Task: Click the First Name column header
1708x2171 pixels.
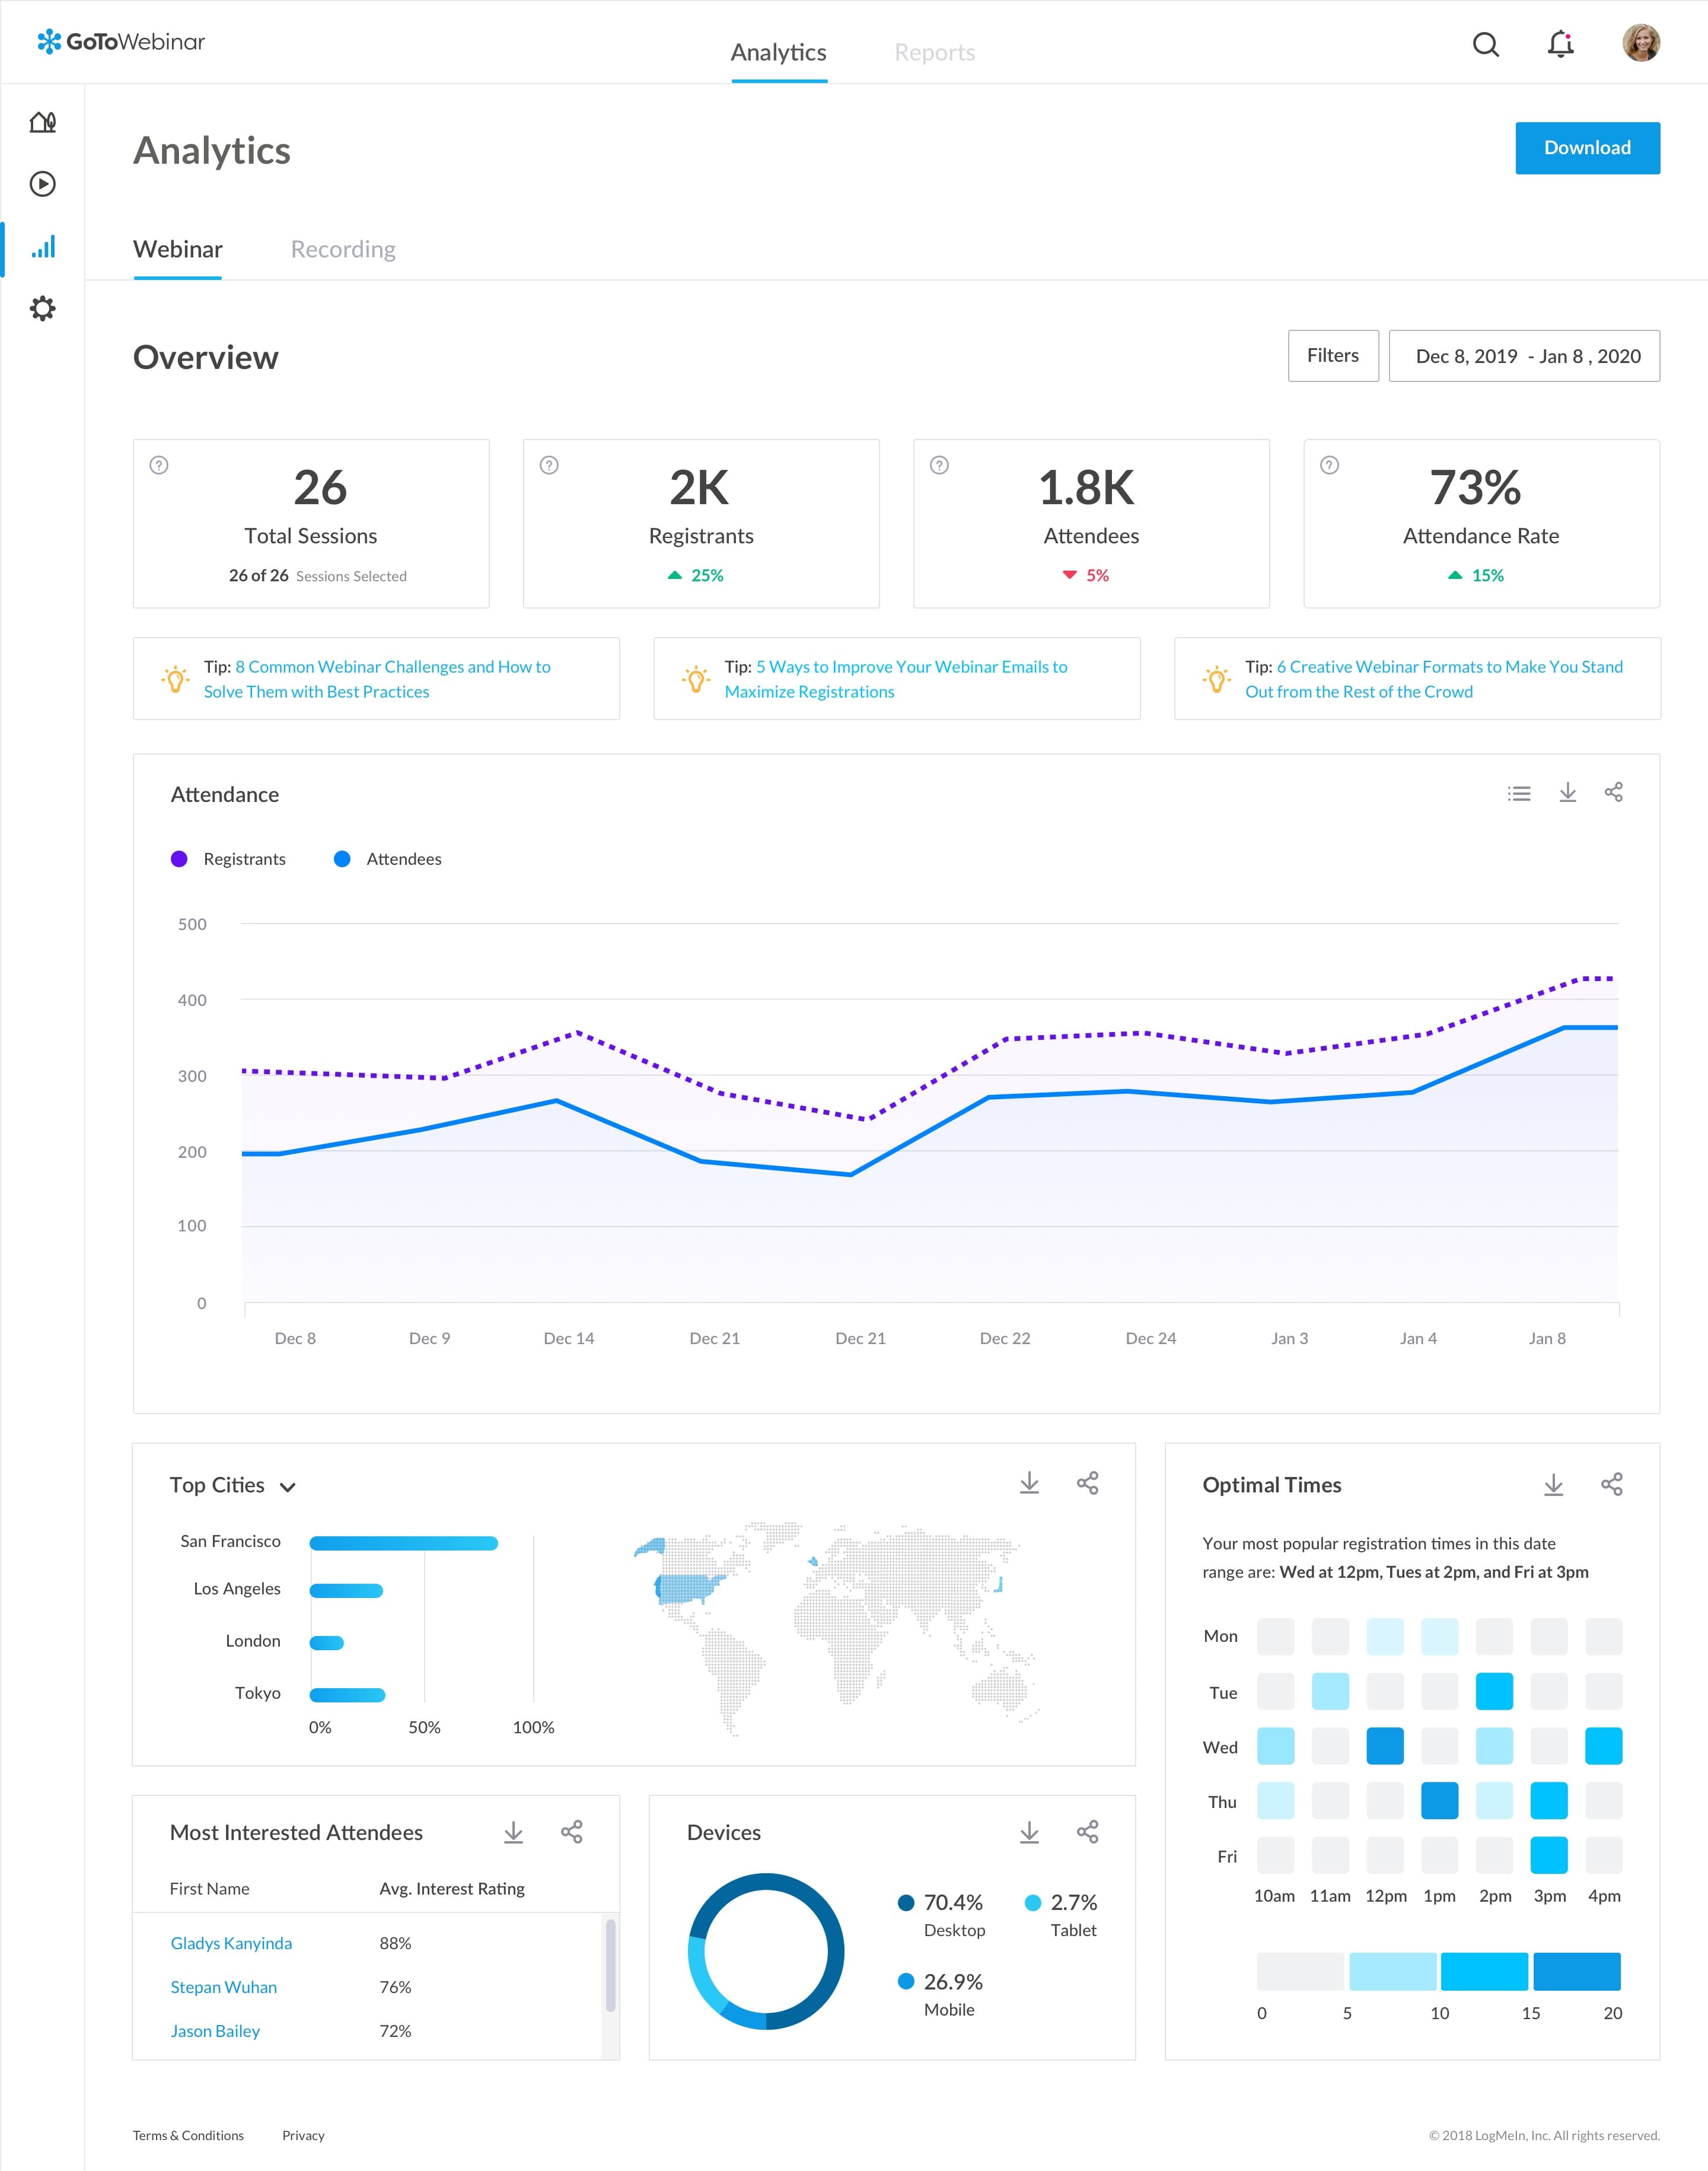Action: (x=210, y=1889)
